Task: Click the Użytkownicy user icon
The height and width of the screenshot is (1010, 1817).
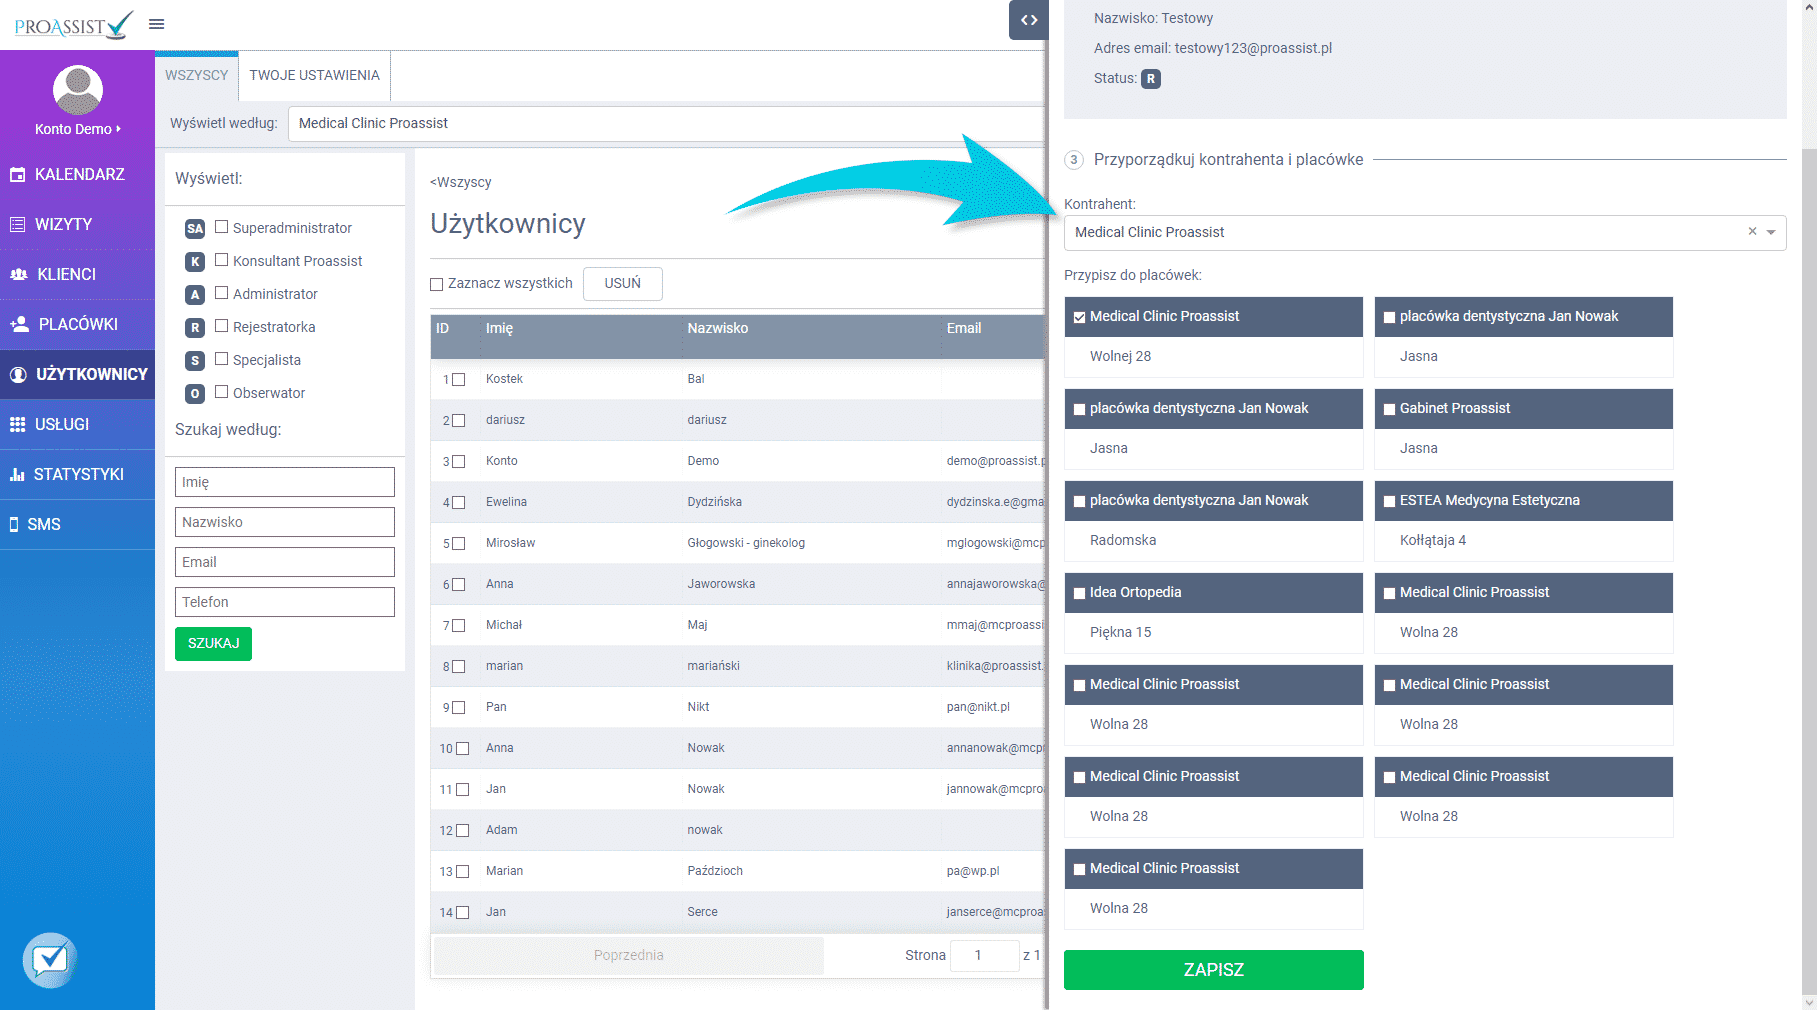Action: (x=18, y=374)
